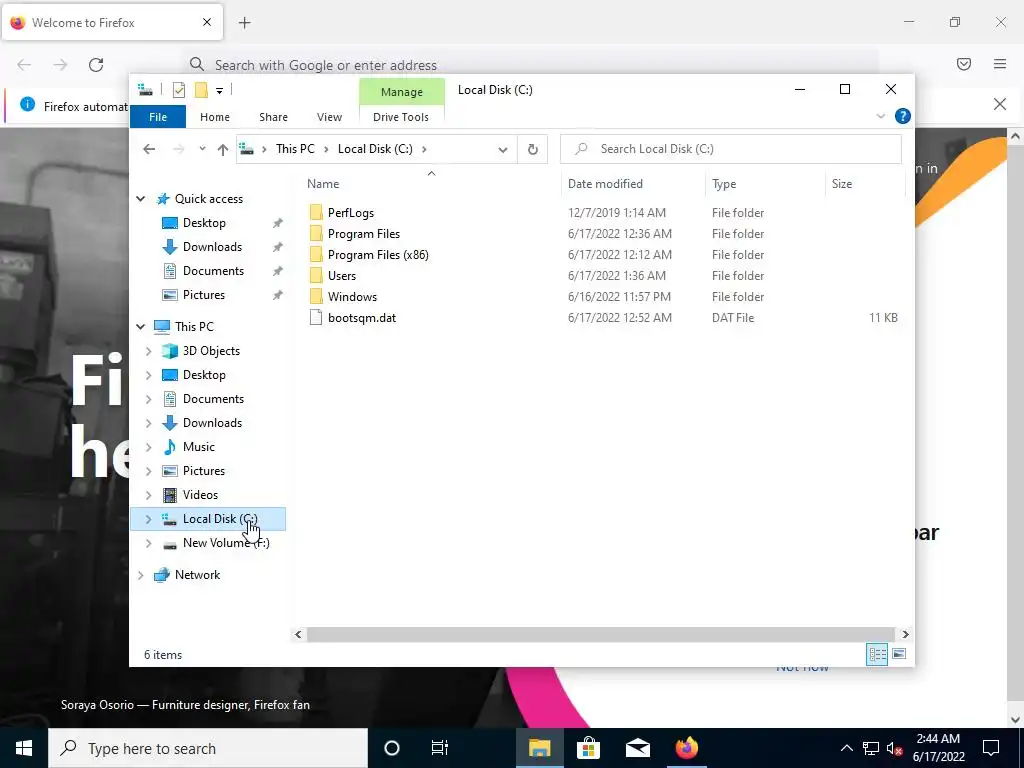This screenshot has width=1024, height=768.
Task: Expand the Videos tree node
Action: tap(148, 495)
